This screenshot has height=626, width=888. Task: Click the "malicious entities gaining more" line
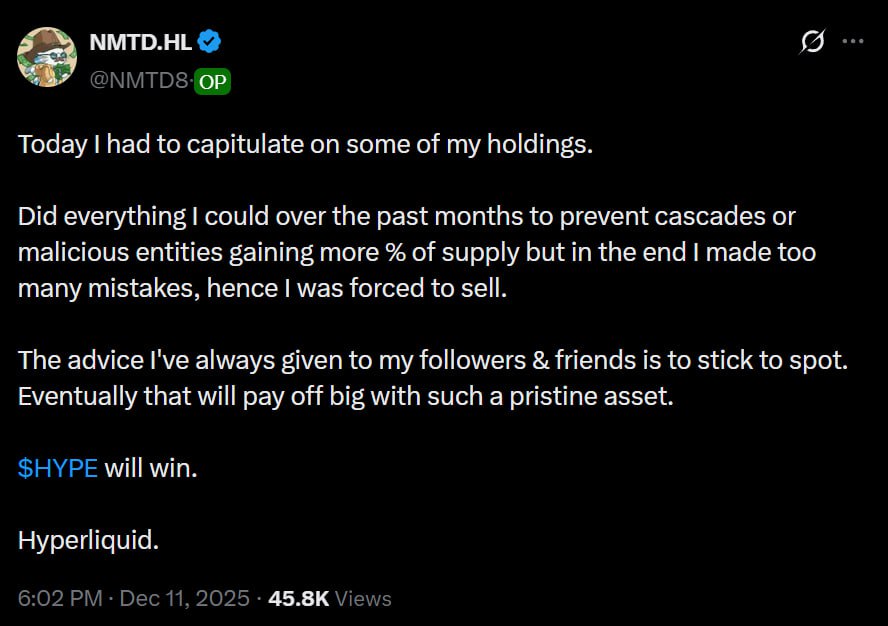(416, 252)
